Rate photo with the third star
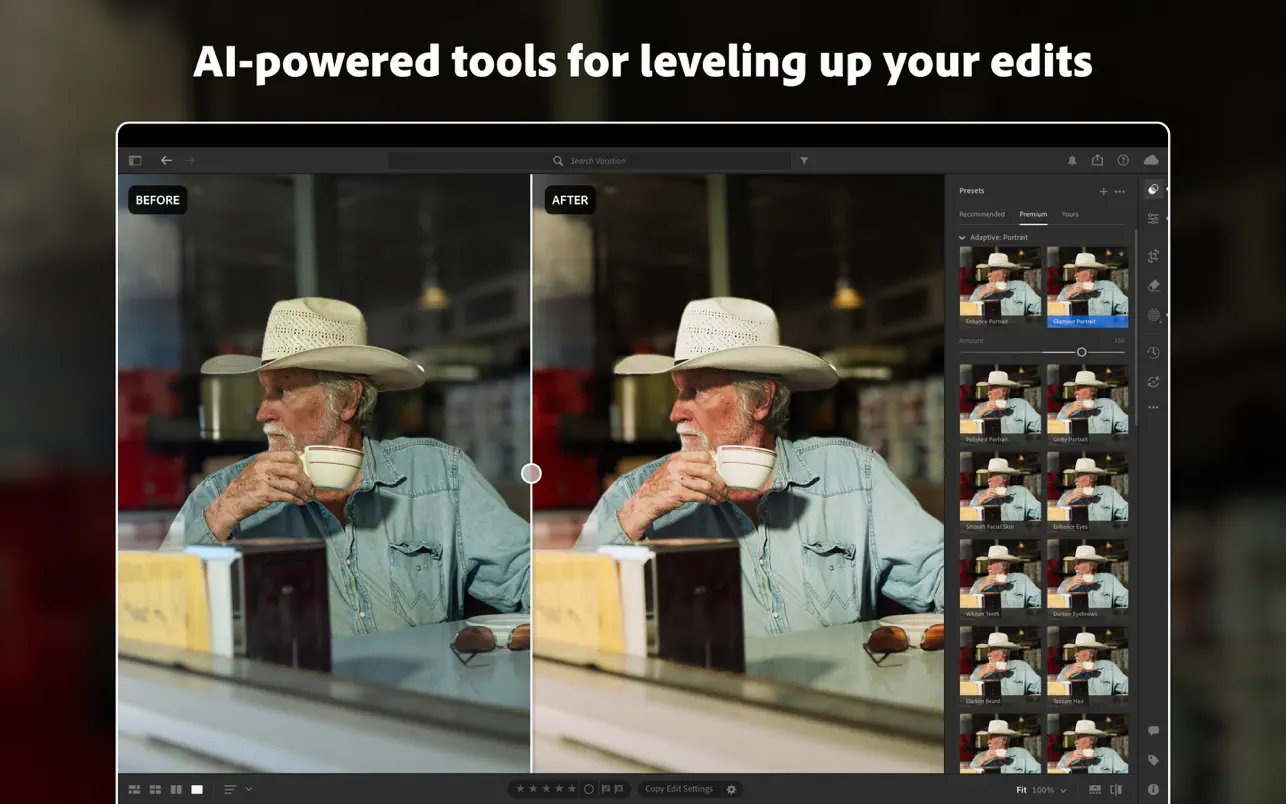The height and width of the screenshot is (804, 1286). pos(546,789)
